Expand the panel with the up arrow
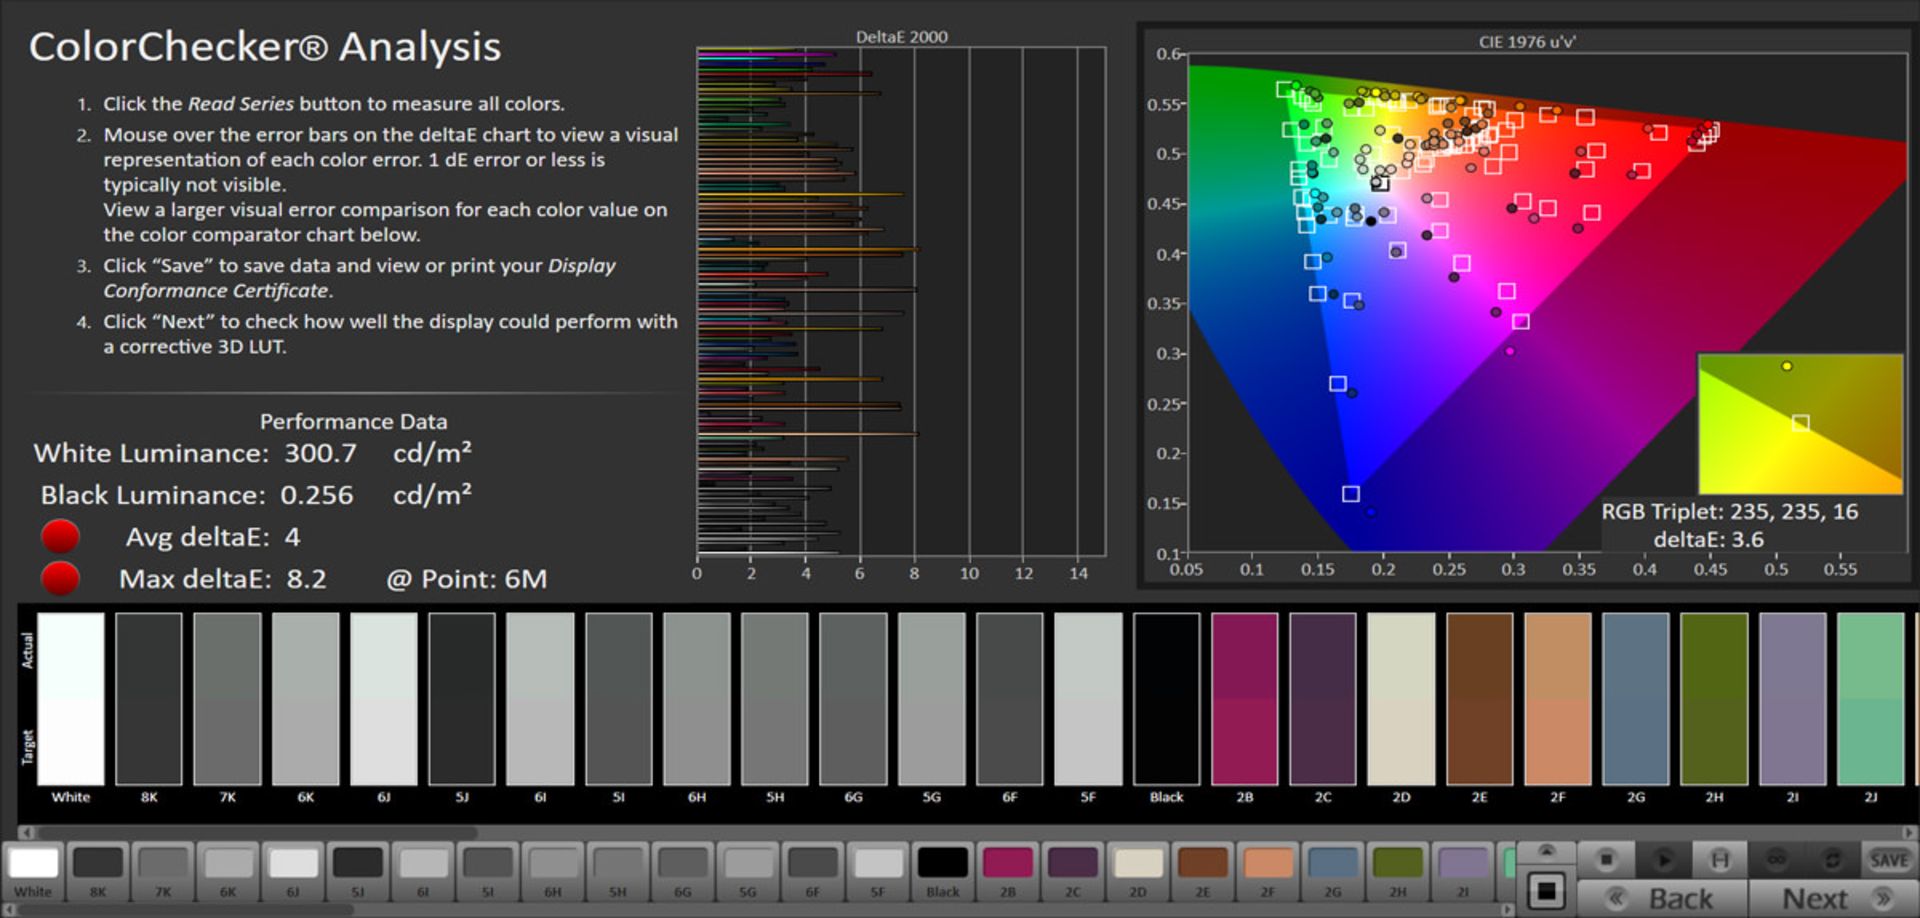This screenshot has width=1920, height=918. coord(1546,851)
